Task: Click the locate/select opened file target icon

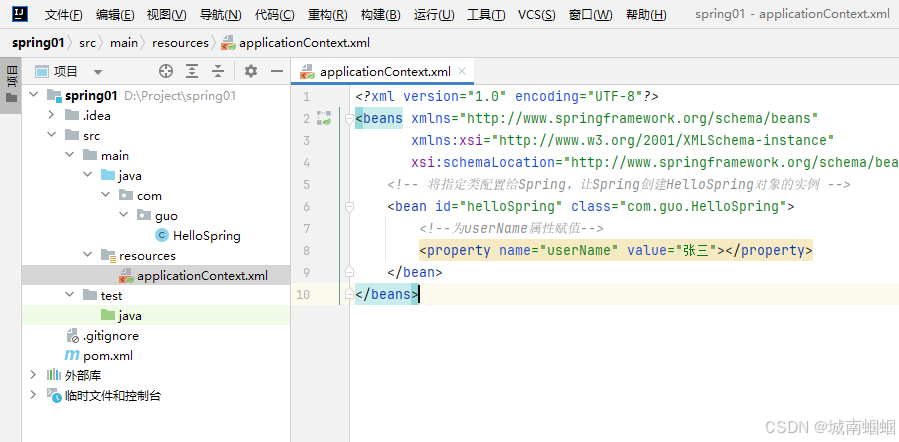Action: coord(166,71)
